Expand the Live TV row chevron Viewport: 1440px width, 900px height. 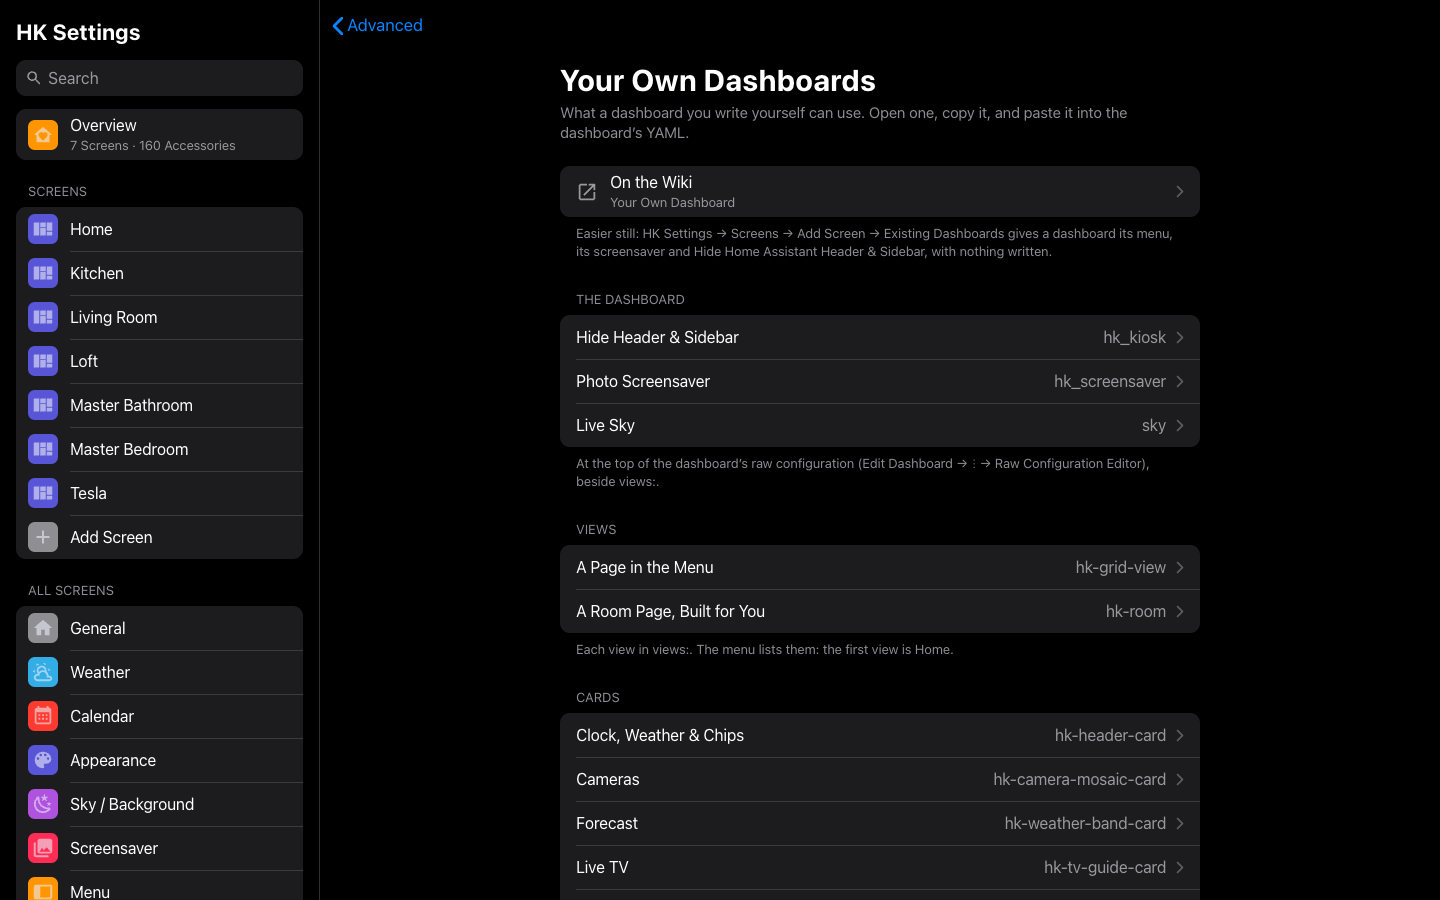tap(1180, 868)
